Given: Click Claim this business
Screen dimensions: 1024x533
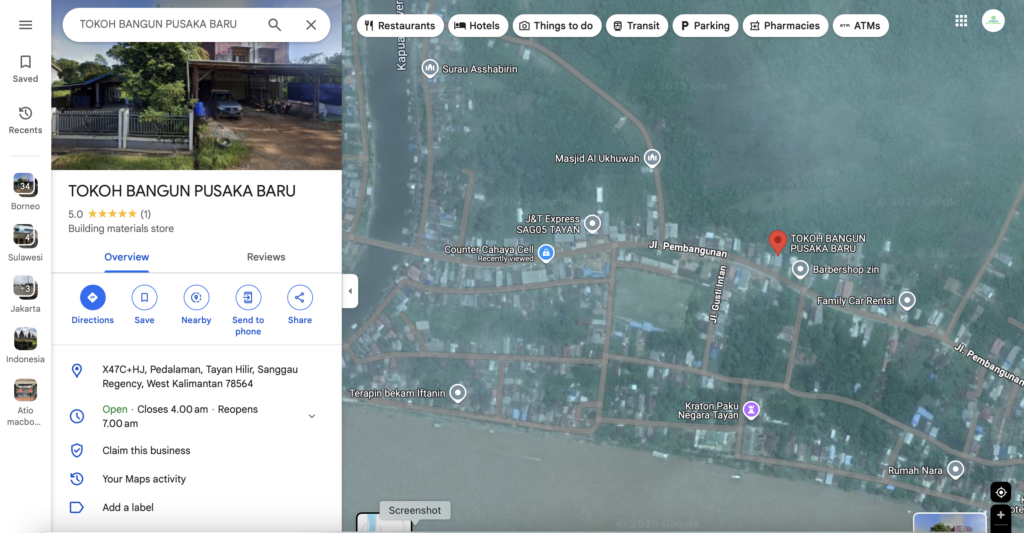Looking at the screenshot, I should click(146, 451).
